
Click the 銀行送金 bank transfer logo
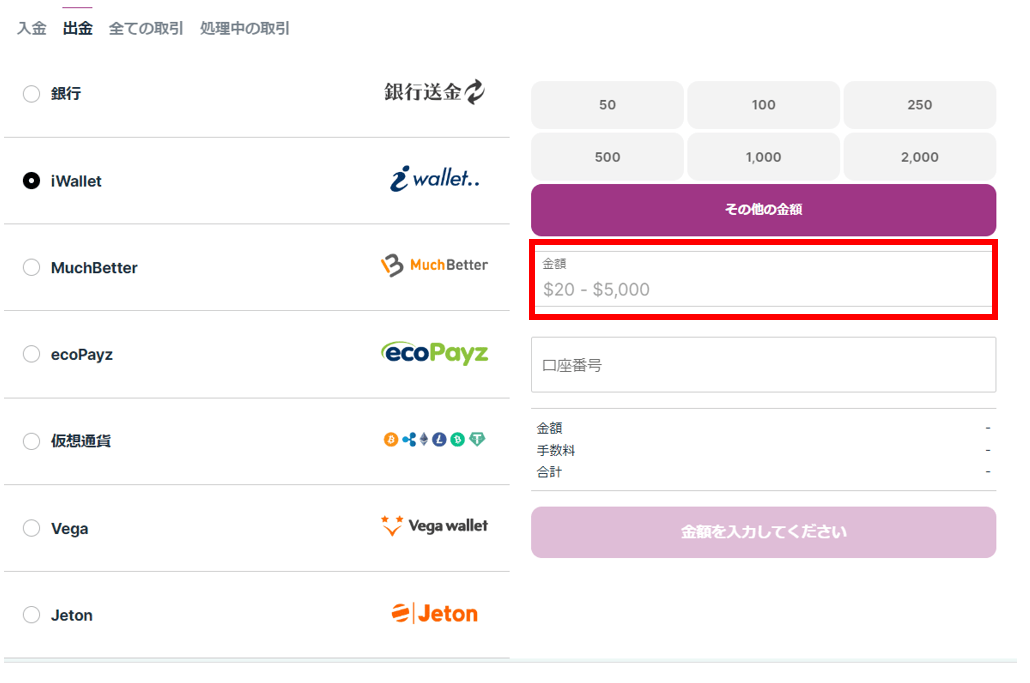point(435,92)
